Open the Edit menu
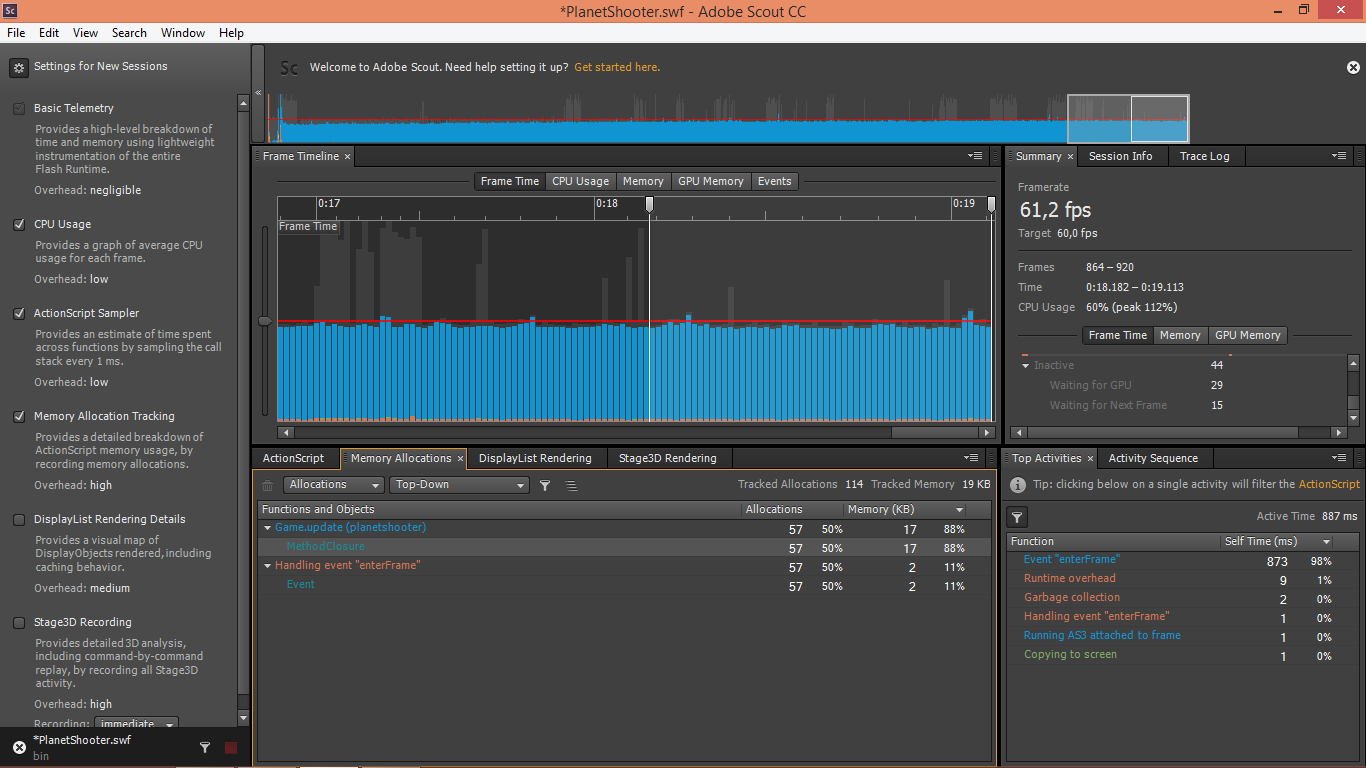This screenshot has height=768, width=1366. pyautogui.click(x=49, y=33)
